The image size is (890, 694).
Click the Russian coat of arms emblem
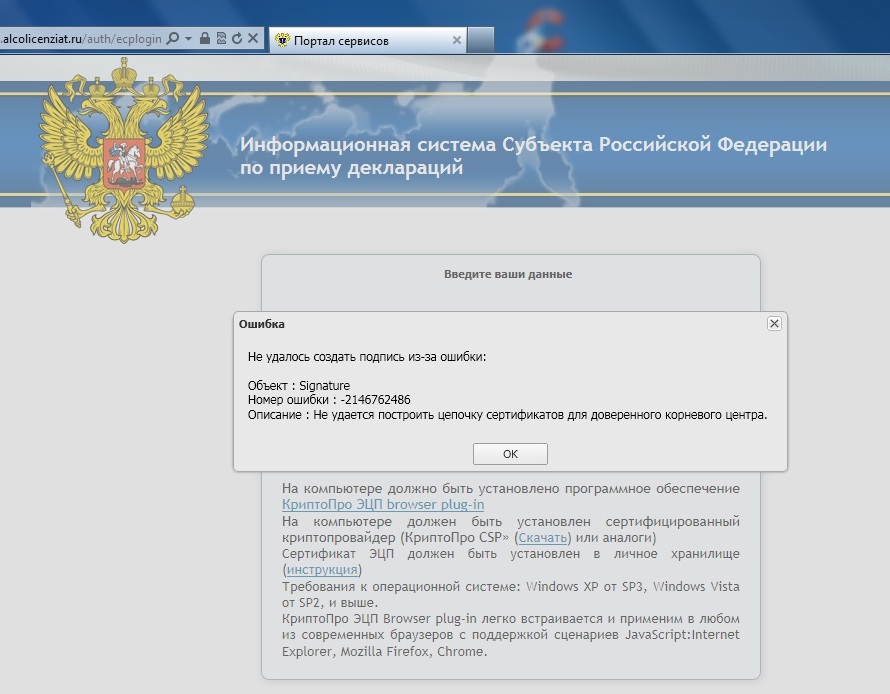(x=124, y=150)
